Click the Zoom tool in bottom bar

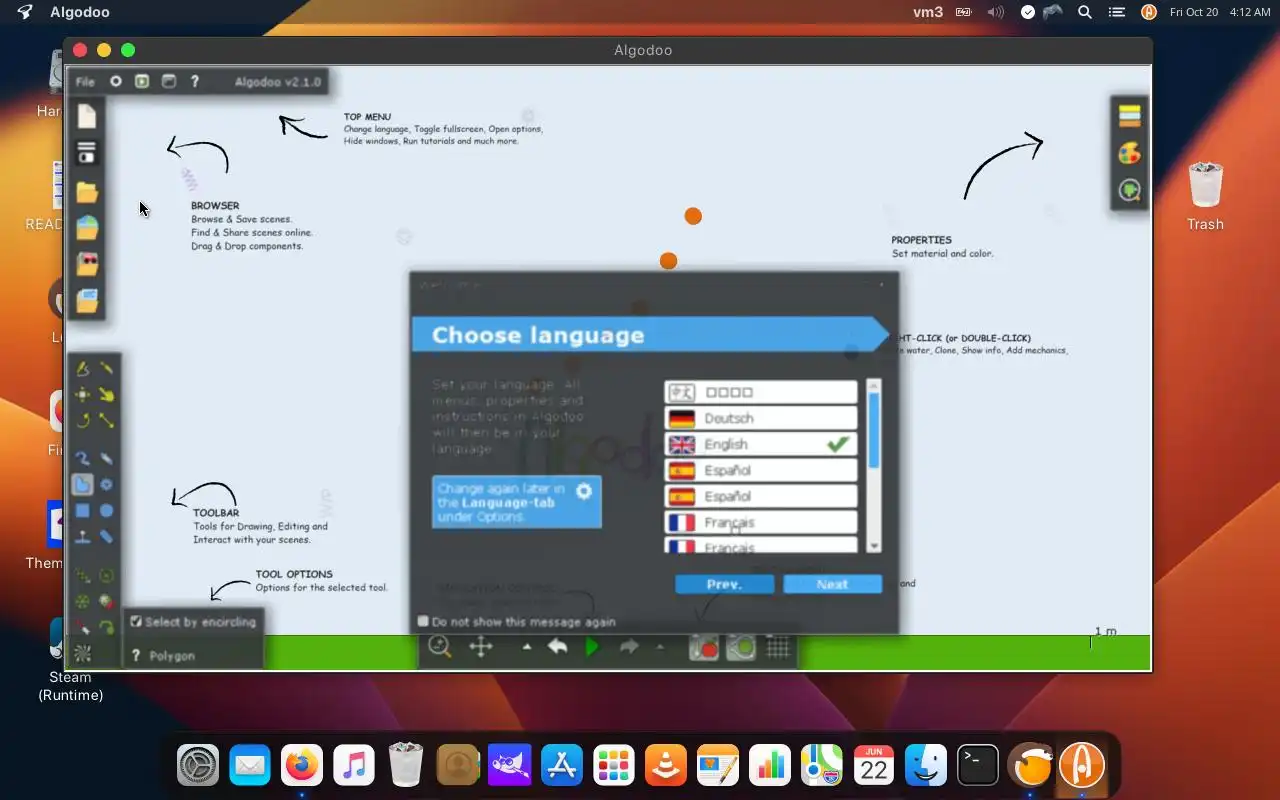click(x=440, y=647)
